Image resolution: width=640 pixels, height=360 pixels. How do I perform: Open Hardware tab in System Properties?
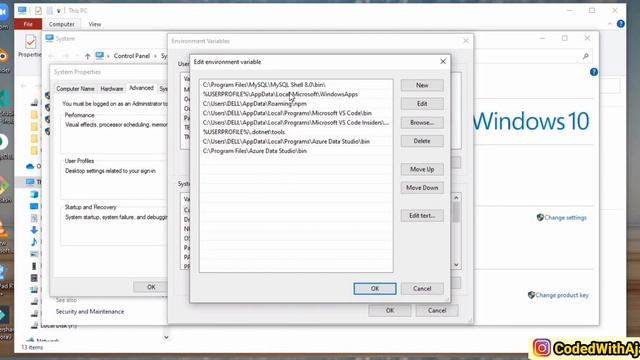(x=111, y=89)
